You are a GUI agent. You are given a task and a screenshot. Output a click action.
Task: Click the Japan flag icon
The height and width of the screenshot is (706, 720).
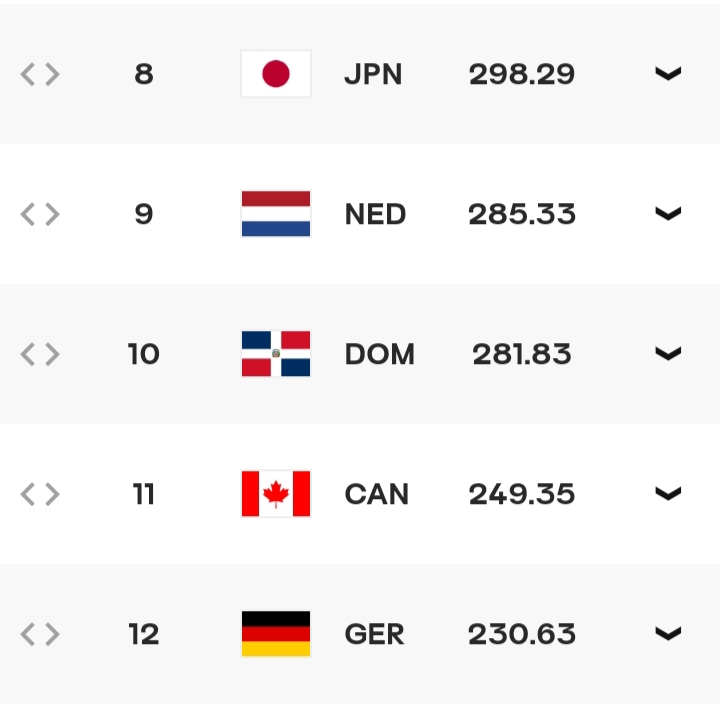pyautogui.click(x=276, y=74)
